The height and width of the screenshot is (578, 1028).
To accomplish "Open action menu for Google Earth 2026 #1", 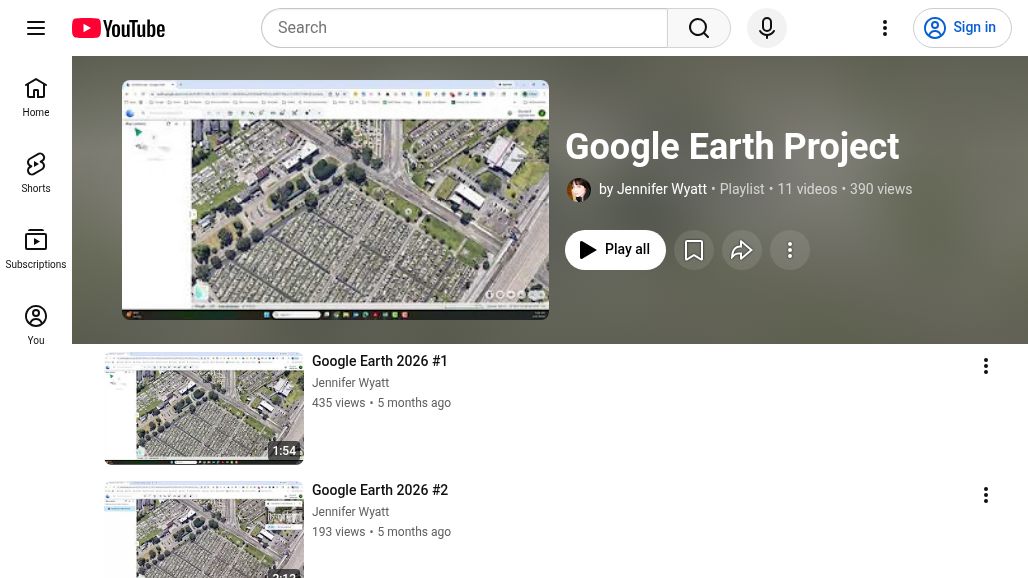I will click(985, 366).
